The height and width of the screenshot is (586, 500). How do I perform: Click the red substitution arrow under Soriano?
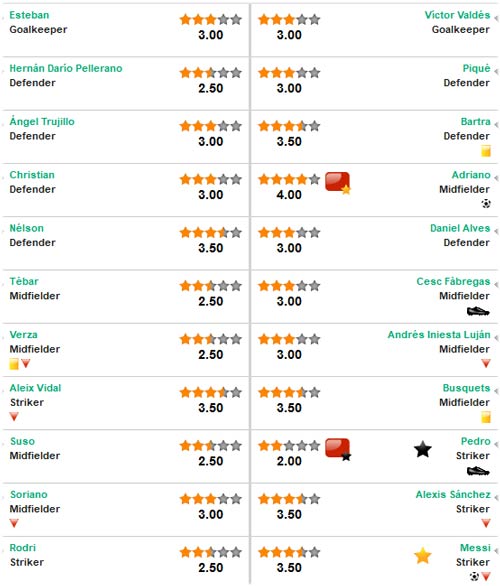tap(14, 523)
